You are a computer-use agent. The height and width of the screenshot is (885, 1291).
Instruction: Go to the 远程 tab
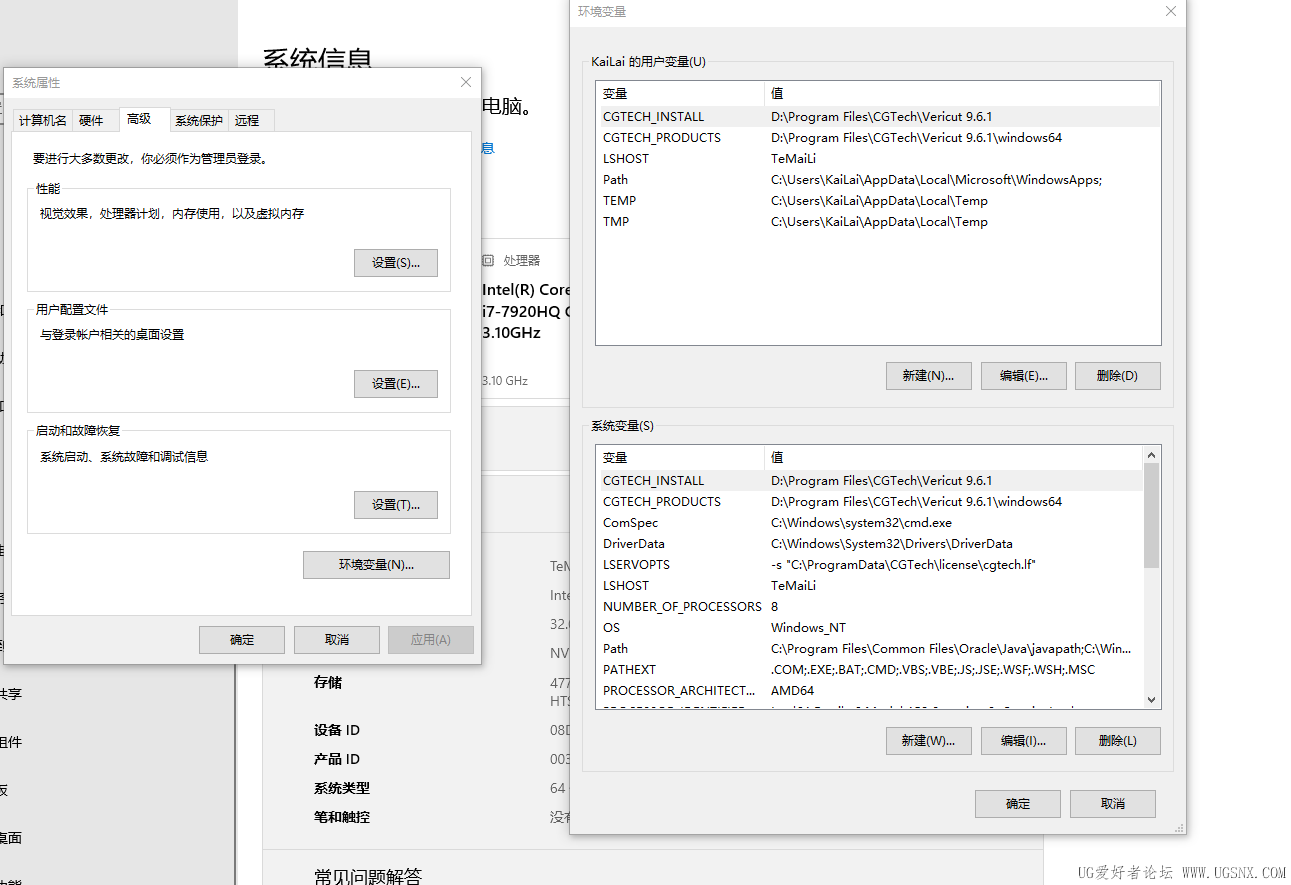(x=247, y=120)
